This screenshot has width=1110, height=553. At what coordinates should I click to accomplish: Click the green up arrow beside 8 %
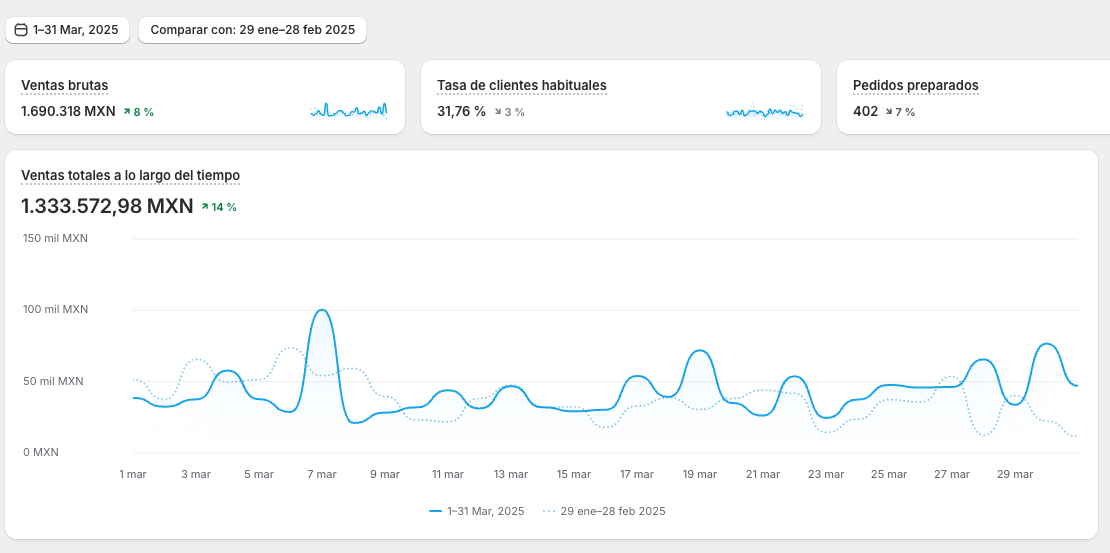tap(127, 112)
